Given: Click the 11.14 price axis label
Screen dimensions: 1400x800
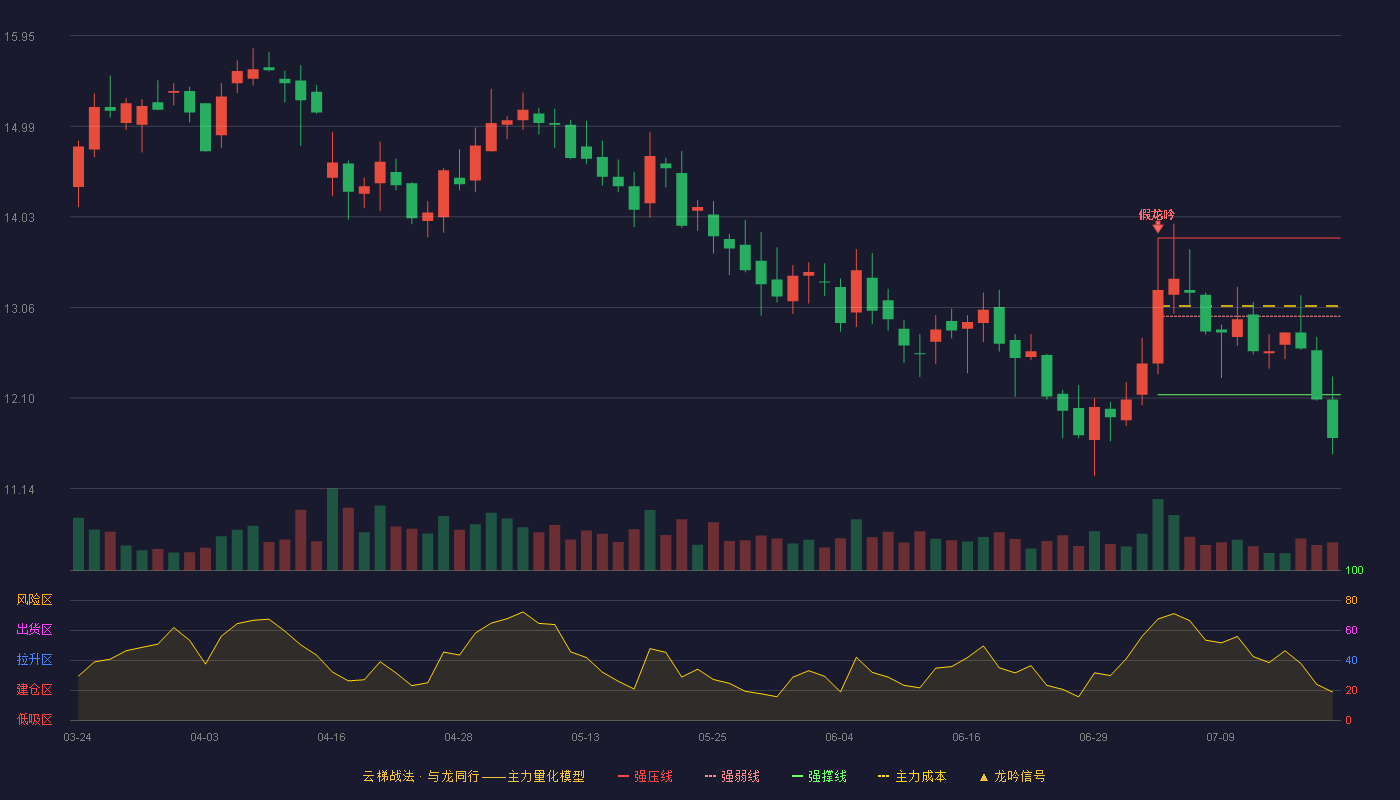Looking at the screenshot, I should tap(19, 489).
